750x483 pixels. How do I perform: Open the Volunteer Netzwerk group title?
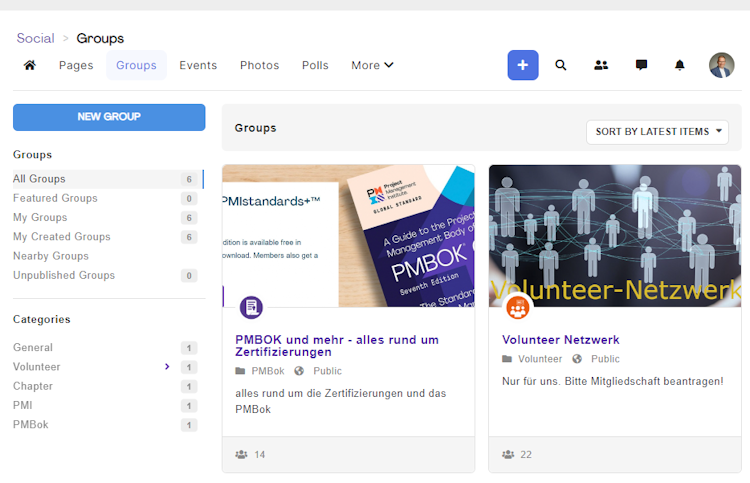pyautogui.click(x=561, y=340)
